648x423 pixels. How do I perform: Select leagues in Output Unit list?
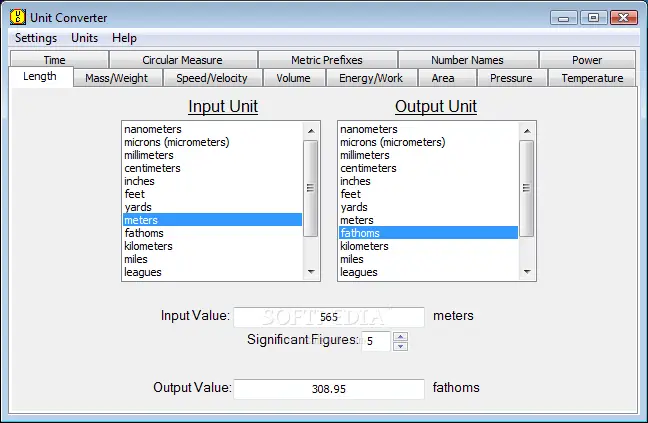tap(429, 272)
